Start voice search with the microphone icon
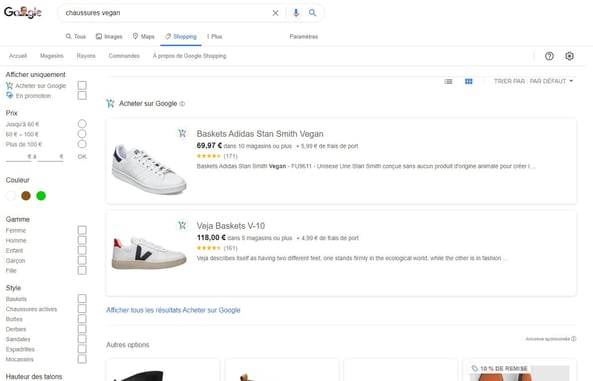The width and height of the screenshot is (593, 381). pos(296,13)
